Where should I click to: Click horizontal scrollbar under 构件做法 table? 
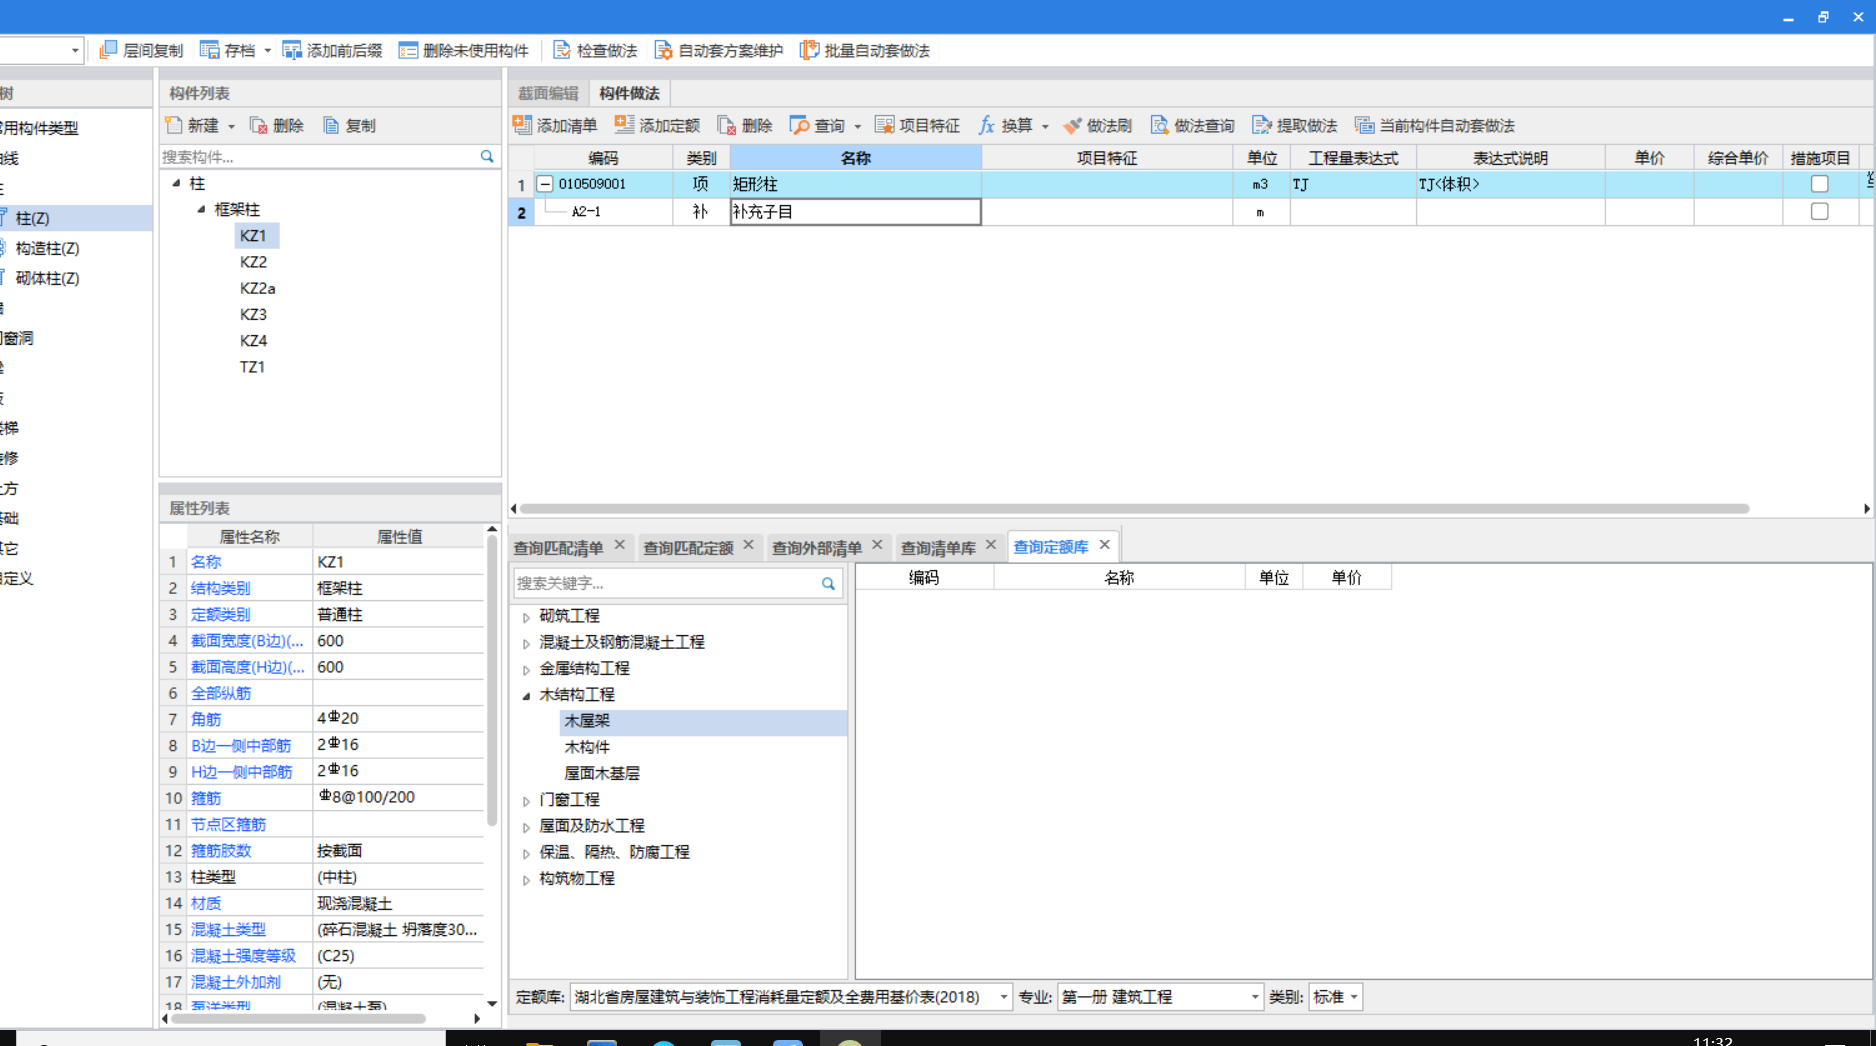pos(1133,509)
